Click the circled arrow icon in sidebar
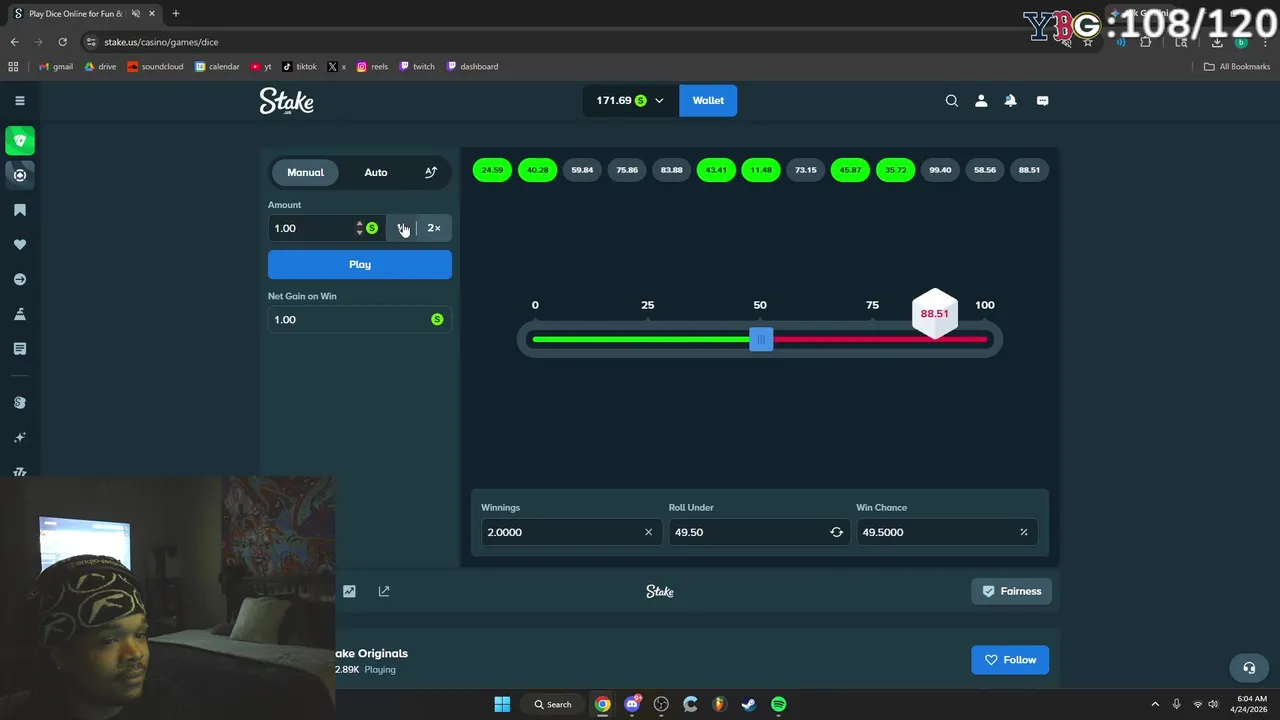 pos(20,279)
